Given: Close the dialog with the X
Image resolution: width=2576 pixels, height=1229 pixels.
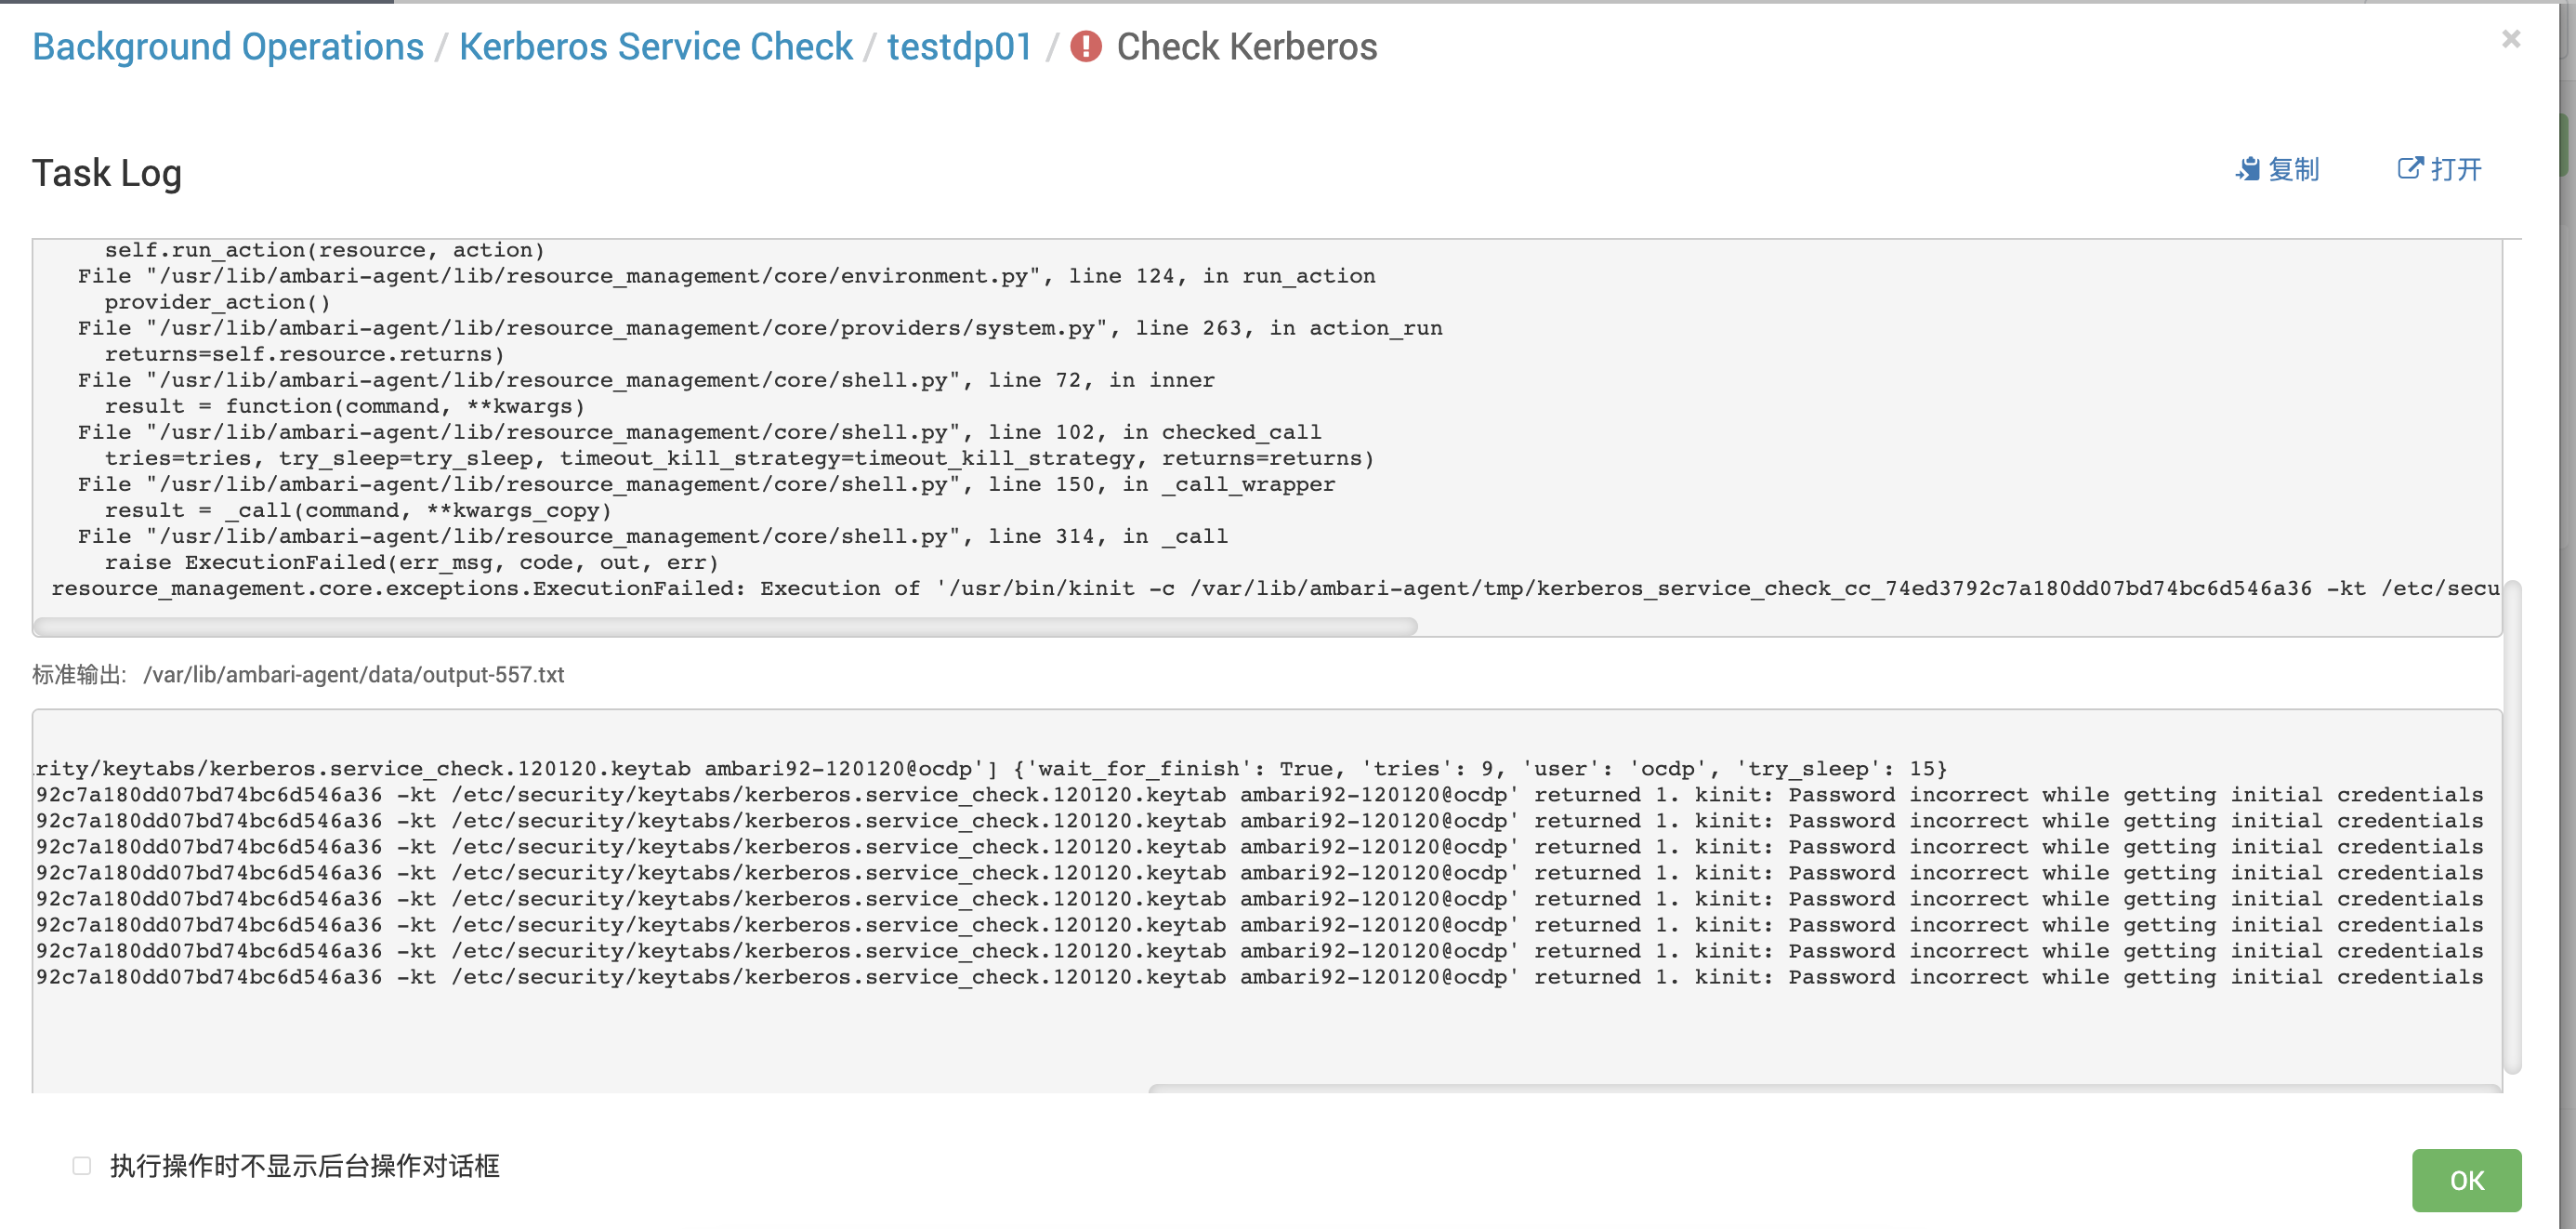Looking at the screenshot, I should point(2510,39).
